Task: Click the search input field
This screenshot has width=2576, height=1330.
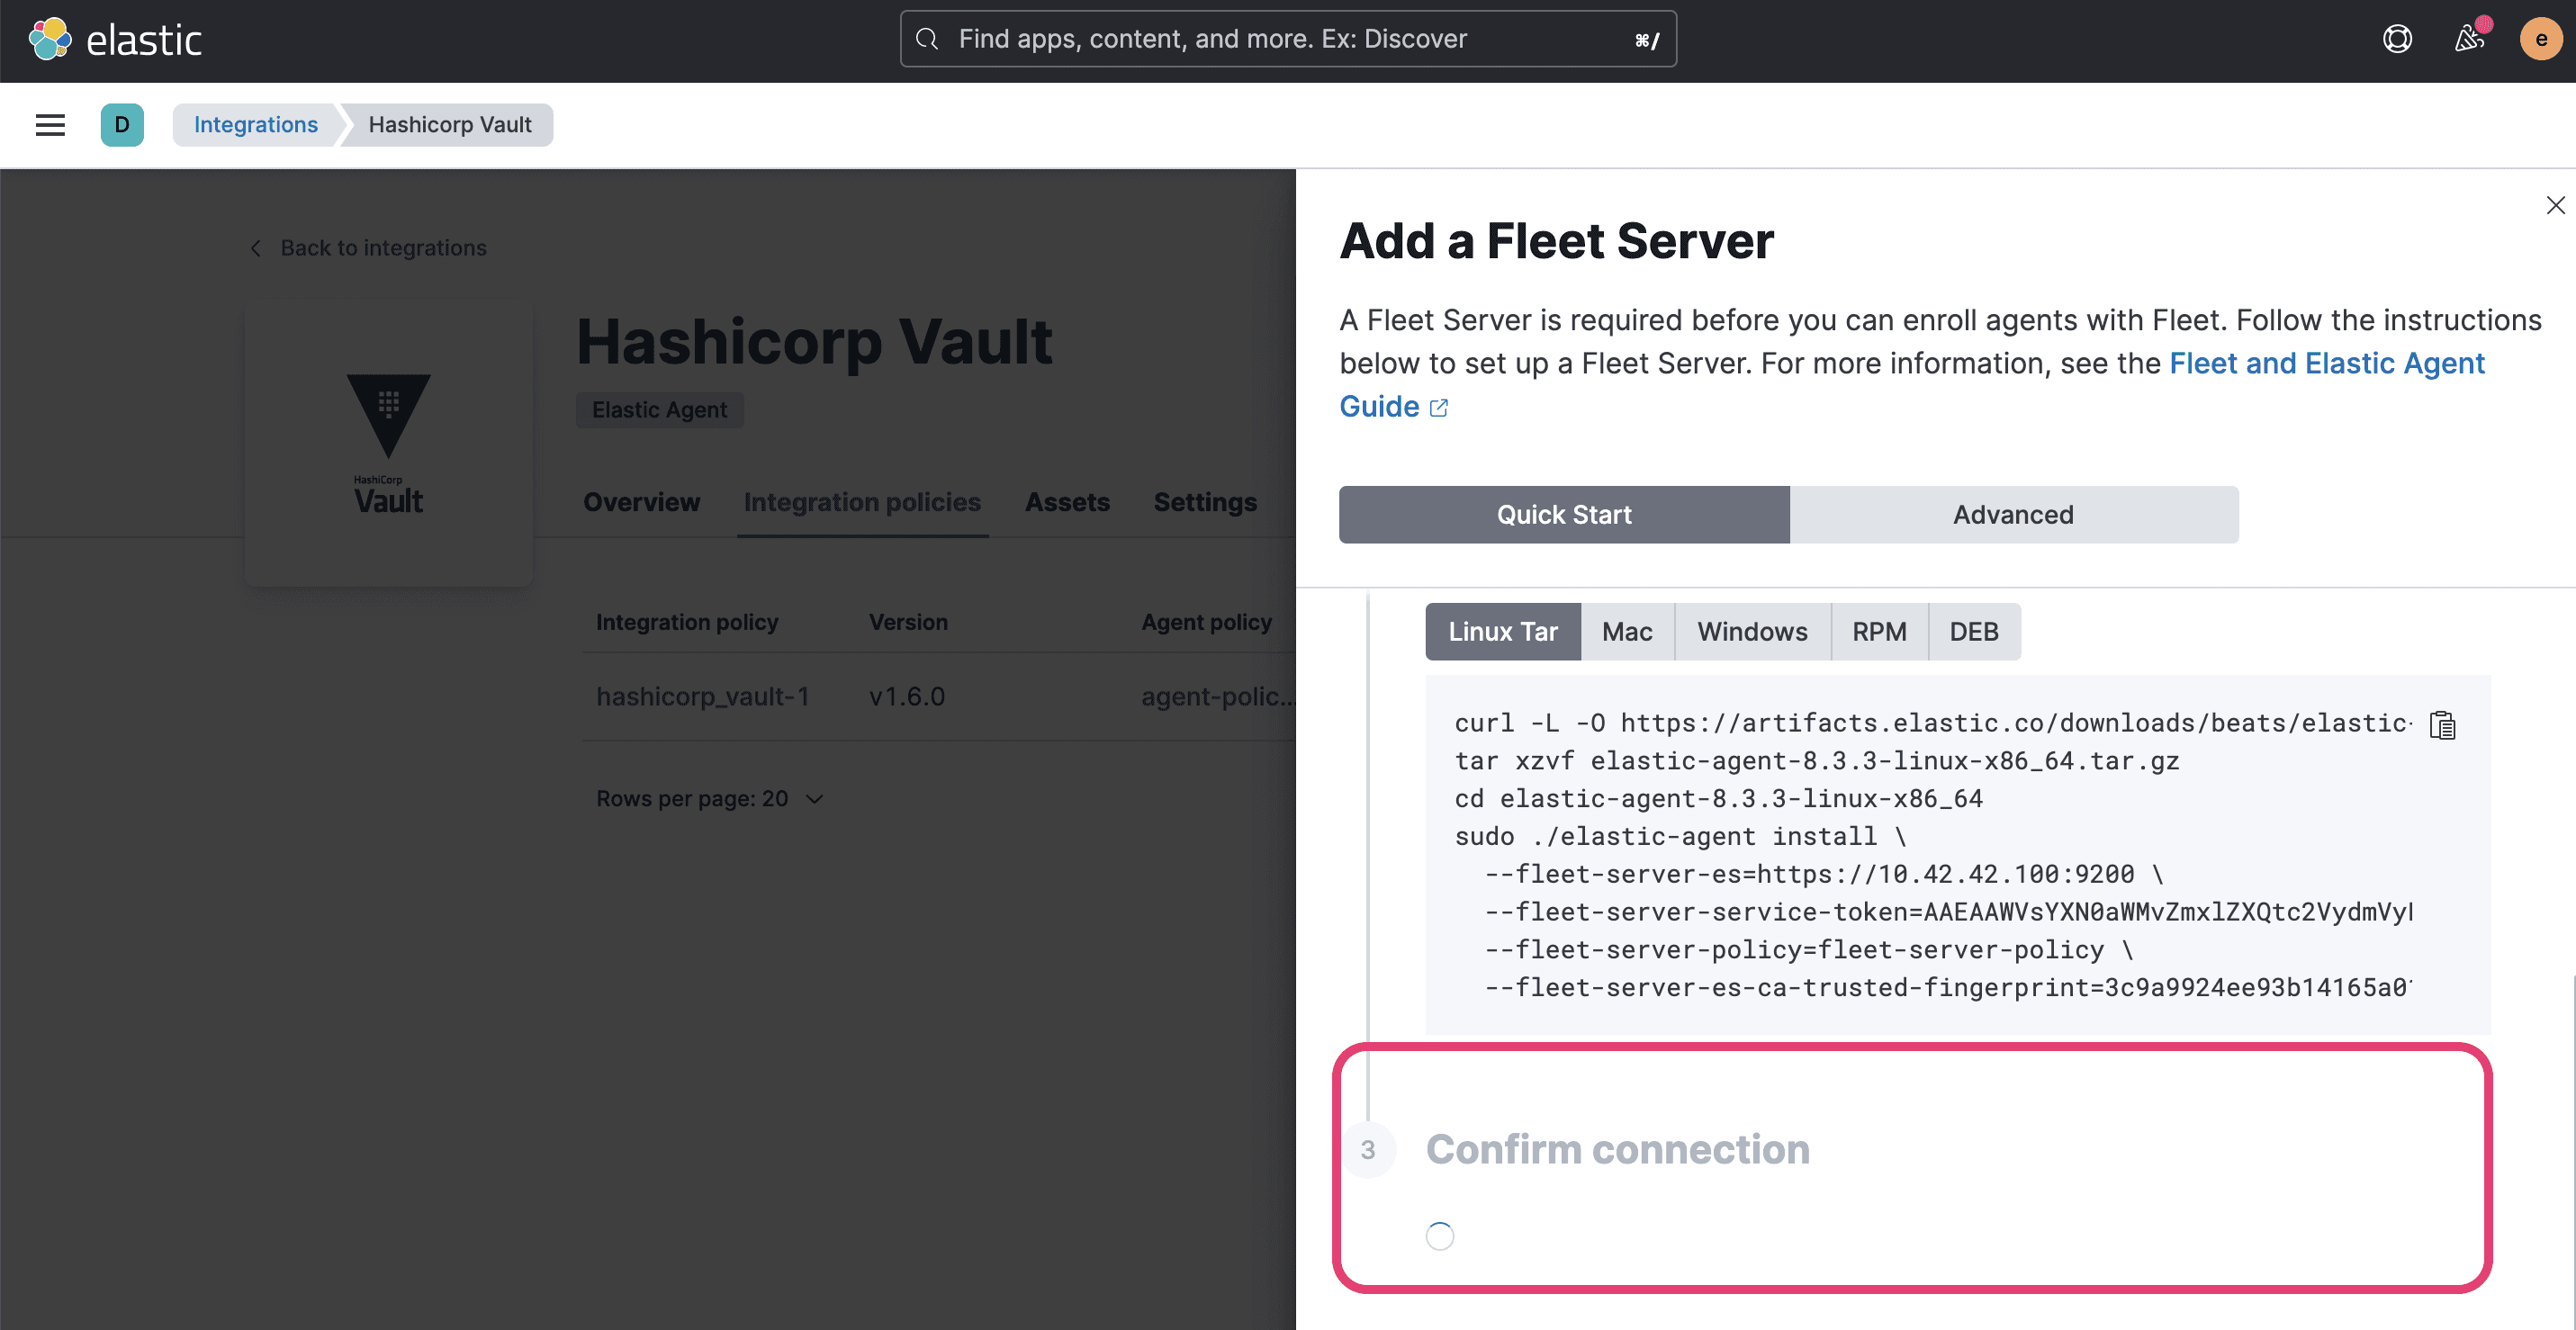Action: (1287, 39)
